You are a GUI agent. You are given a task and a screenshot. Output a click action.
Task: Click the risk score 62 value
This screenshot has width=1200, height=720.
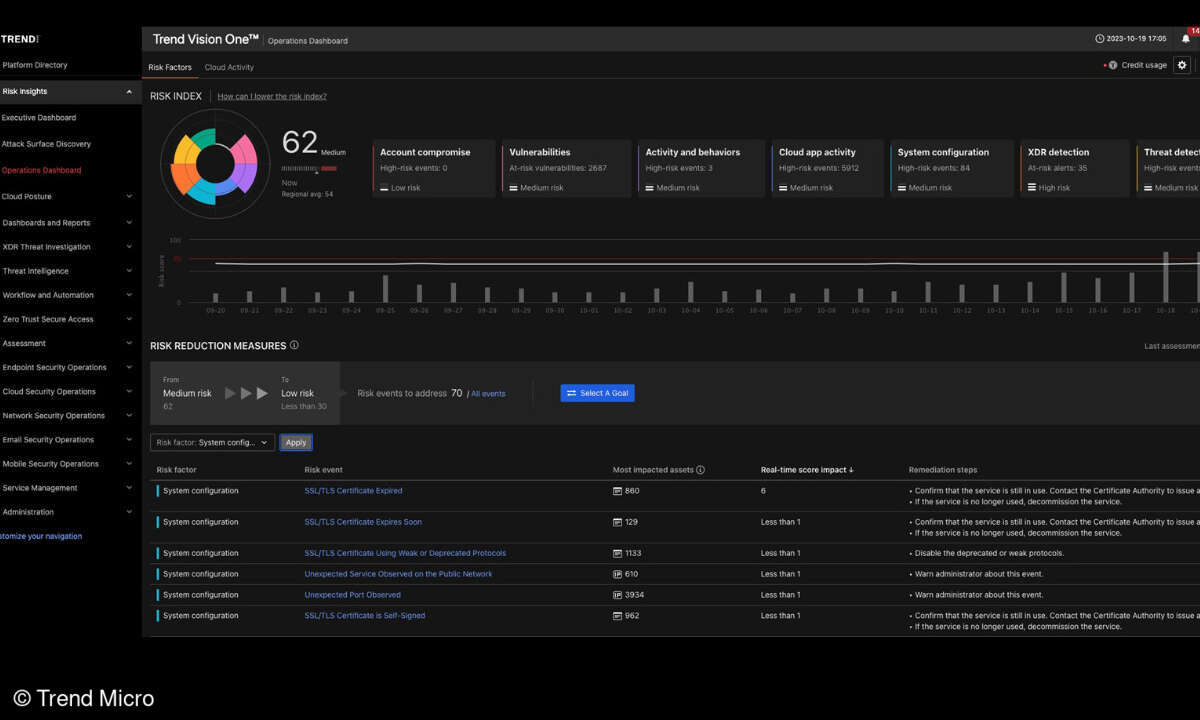pyautogui.click(x=299, y=142)
